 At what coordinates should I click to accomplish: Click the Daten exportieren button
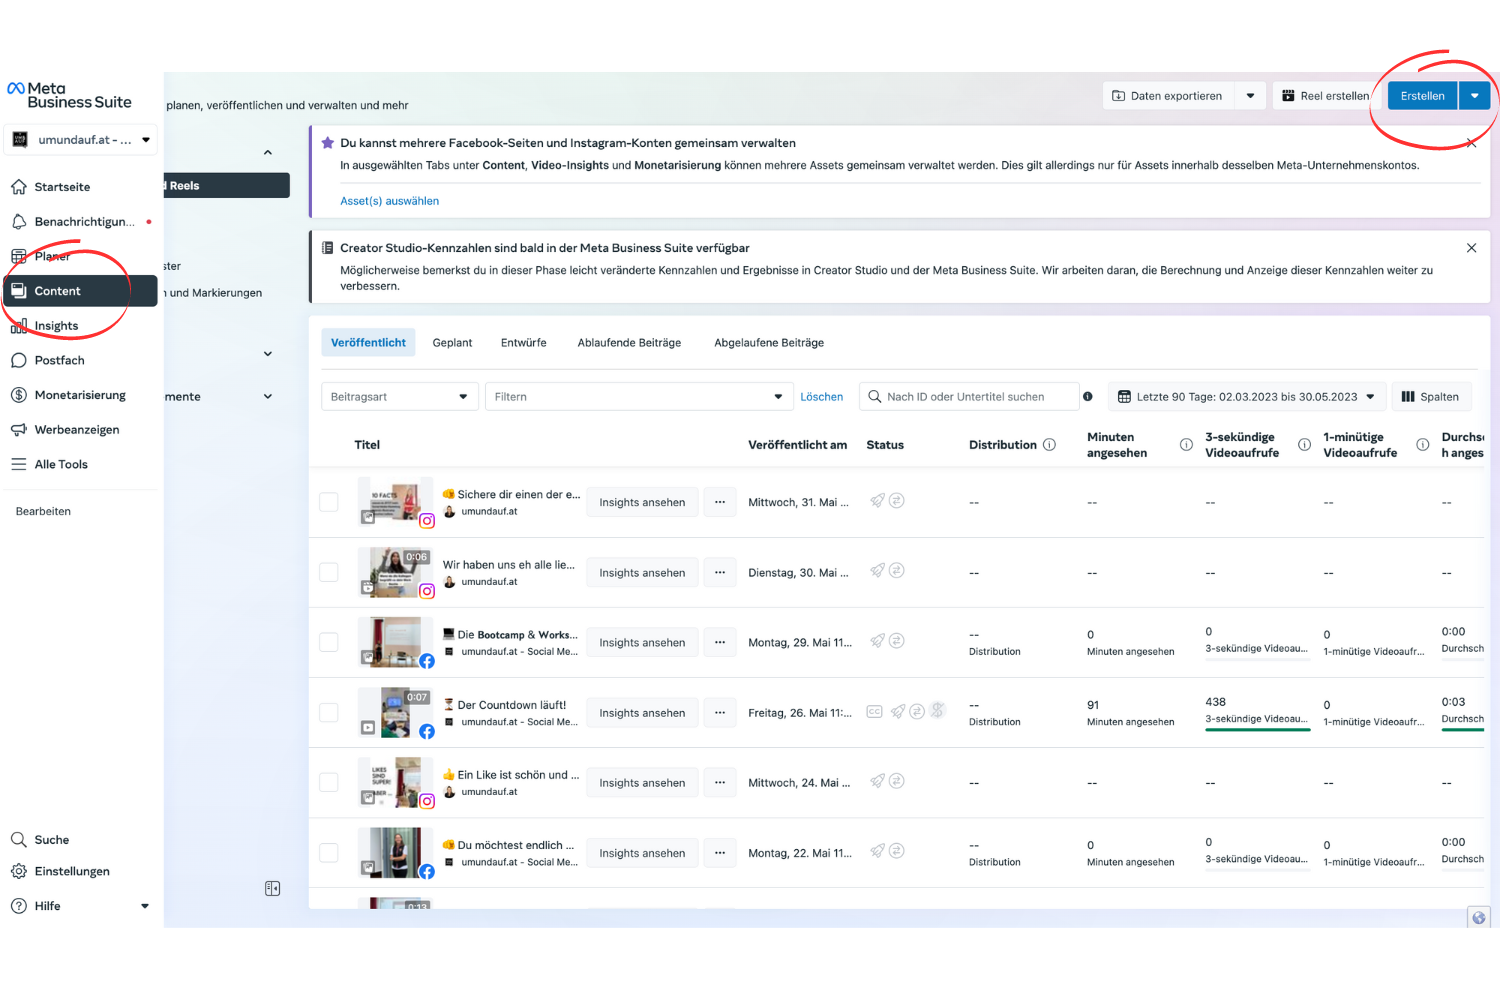click(1168, 96)
